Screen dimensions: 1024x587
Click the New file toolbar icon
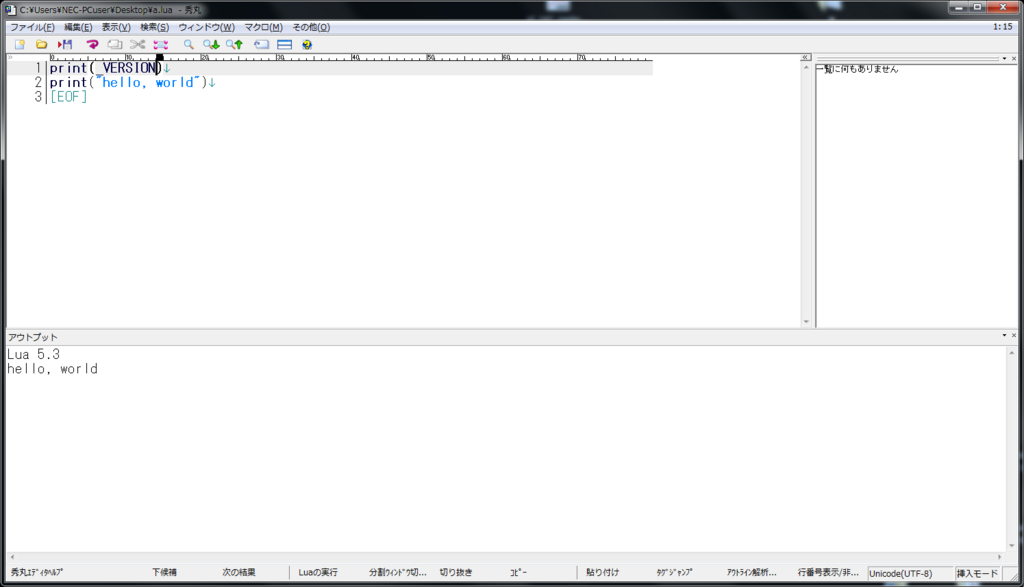(x=20, y=44)
